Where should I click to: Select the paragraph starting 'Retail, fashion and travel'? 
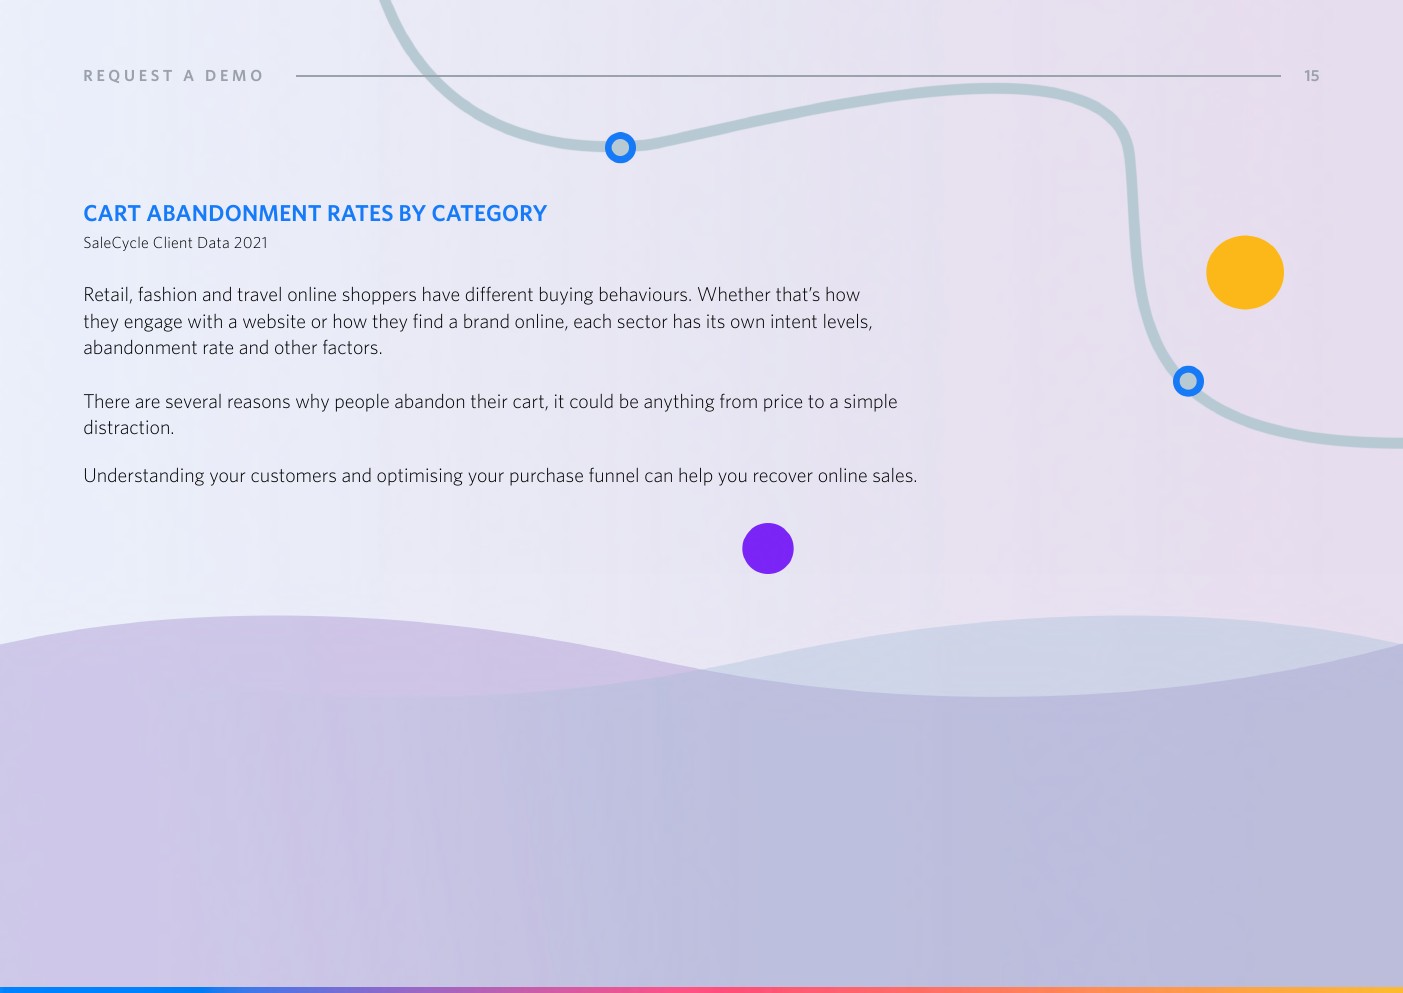(x=478, y=321)
